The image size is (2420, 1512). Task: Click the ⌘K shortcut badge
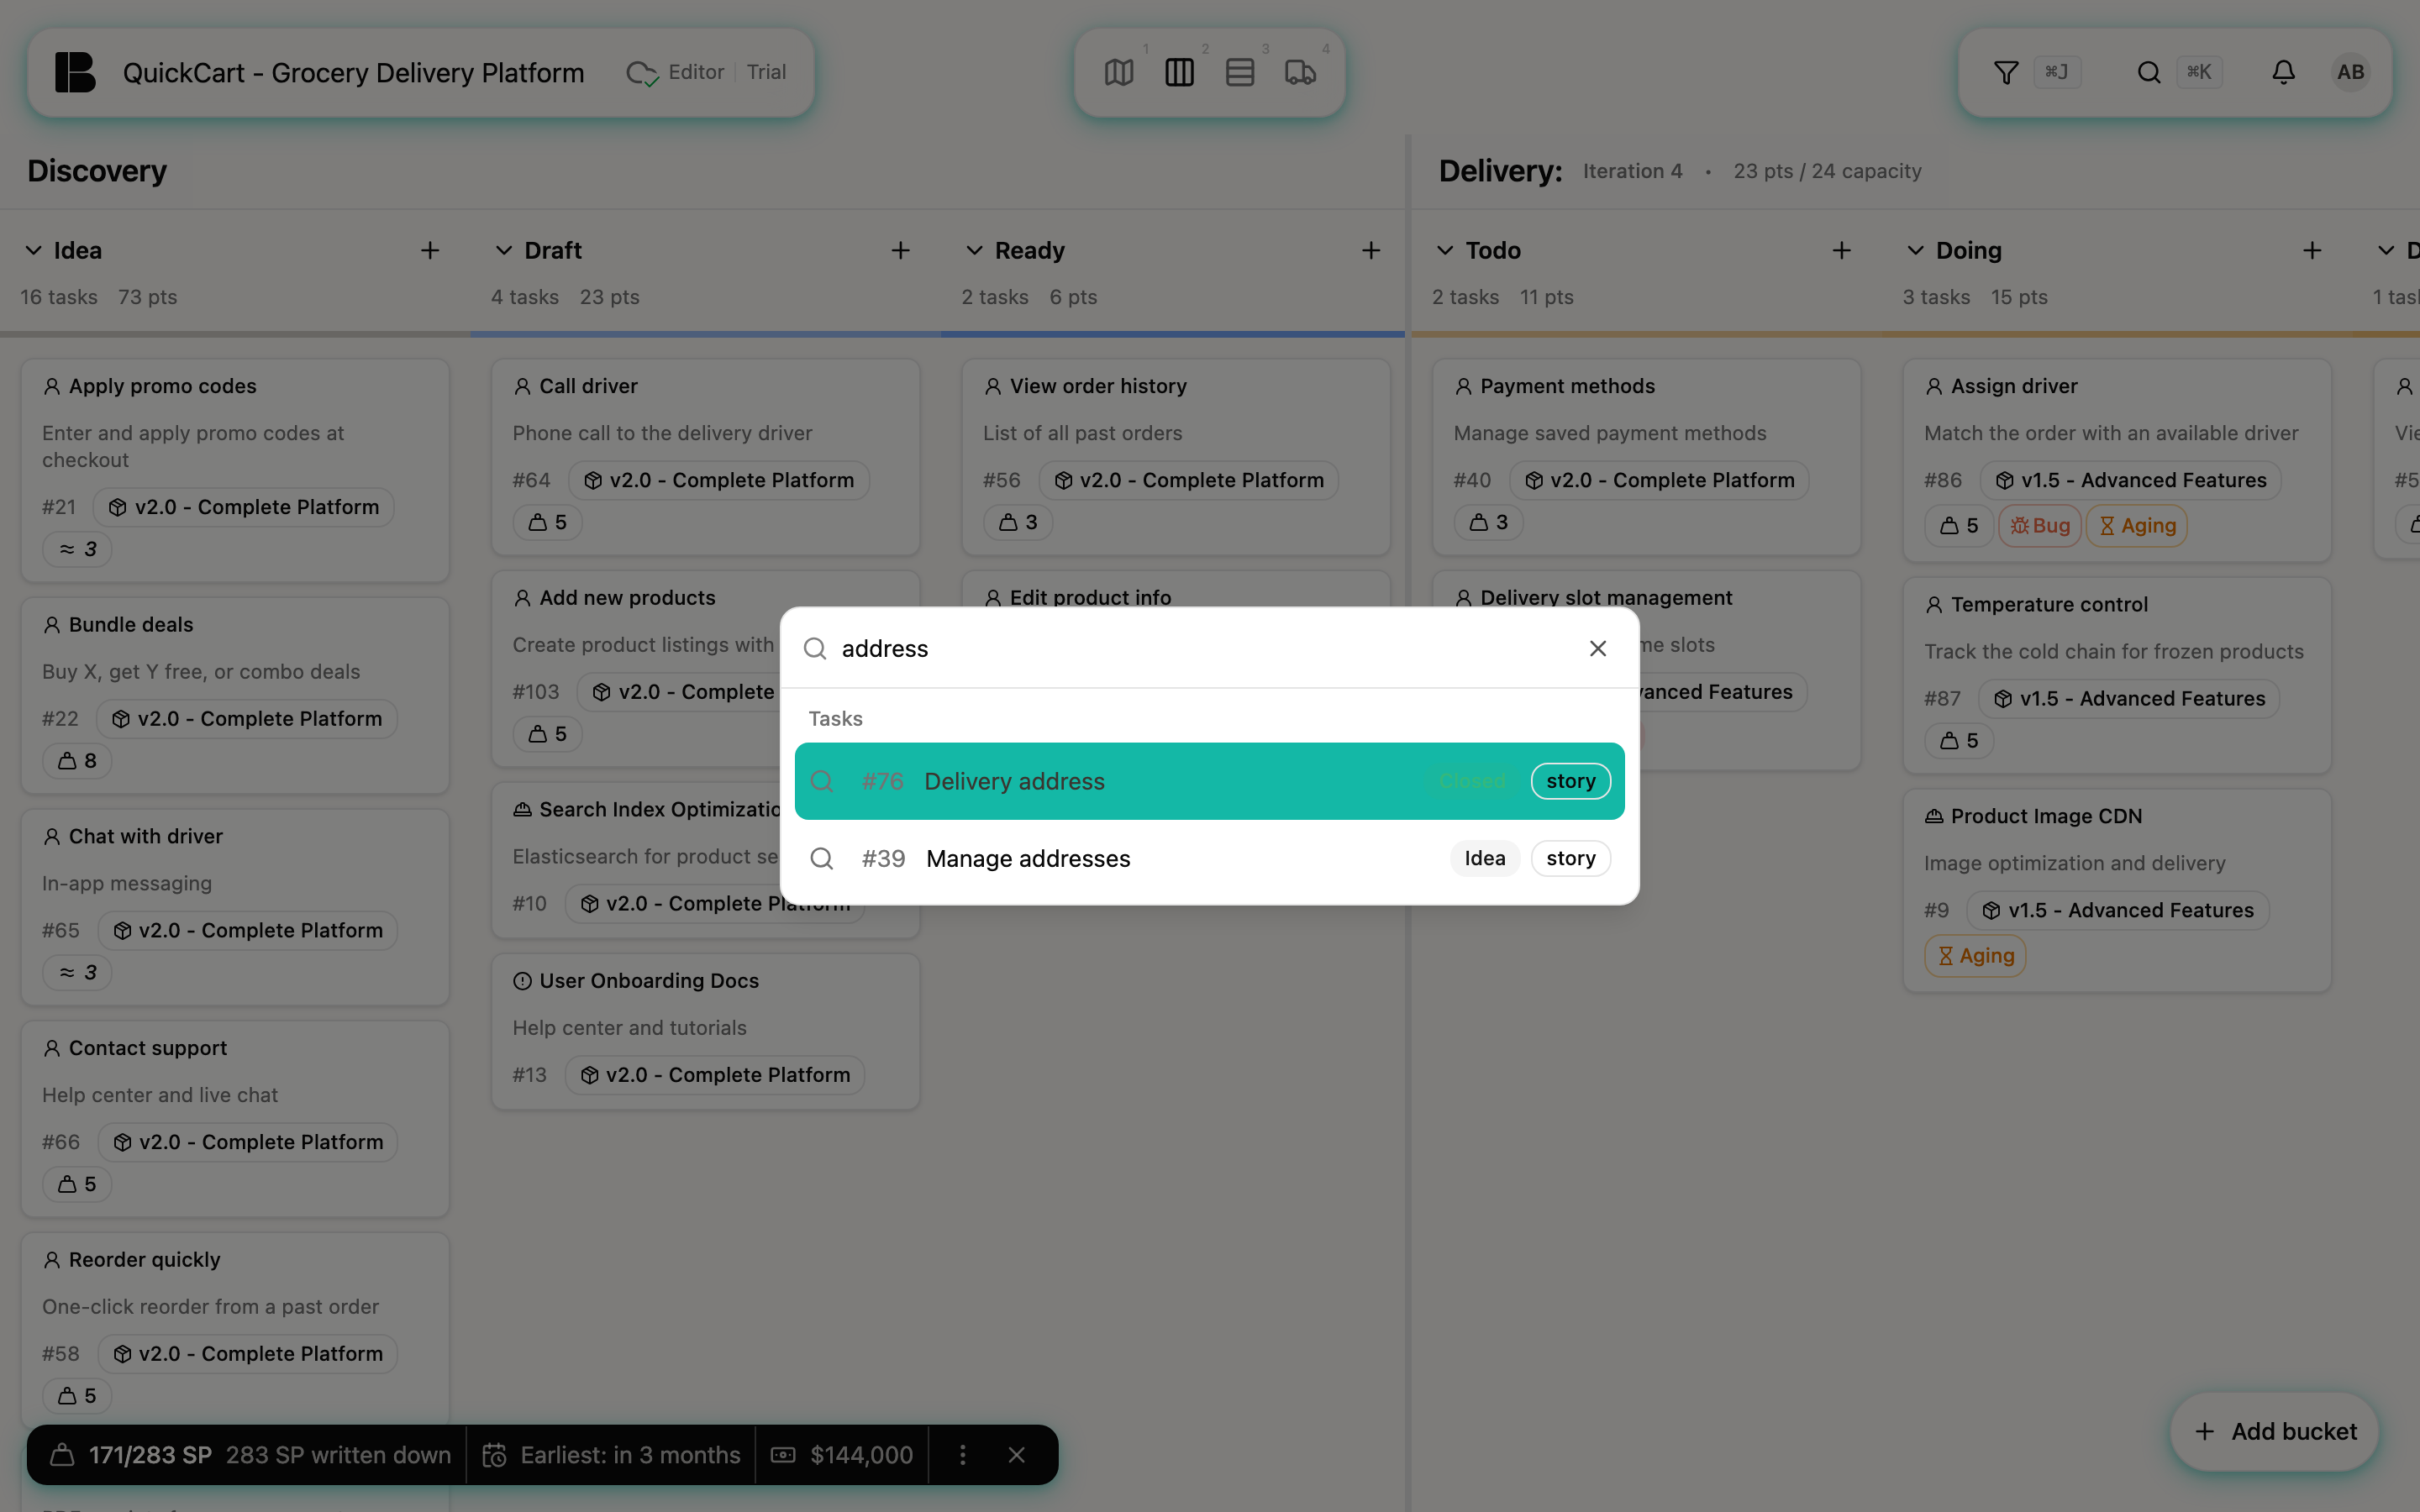[2199, 72]
